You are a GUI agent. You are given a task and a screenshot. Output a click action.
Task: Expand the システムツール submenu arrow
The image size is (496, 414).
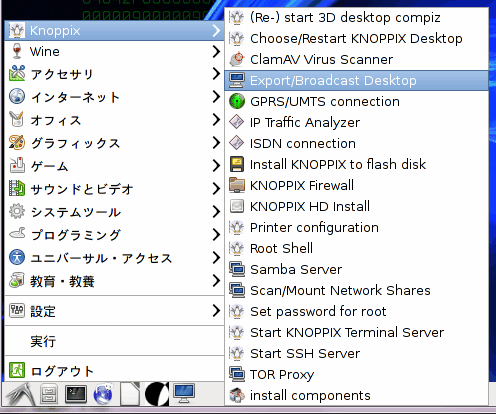click(x=216, y=212)
